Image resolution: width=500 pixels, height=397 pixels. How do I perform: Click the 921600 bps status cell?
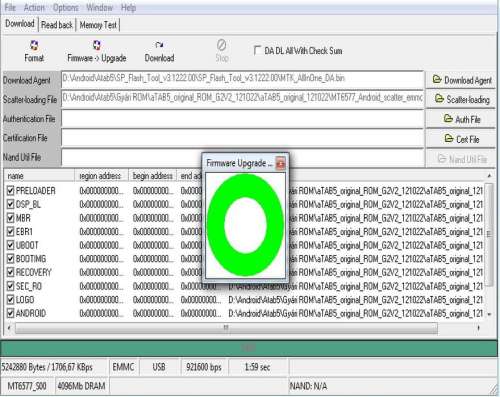tap(204, 367)
